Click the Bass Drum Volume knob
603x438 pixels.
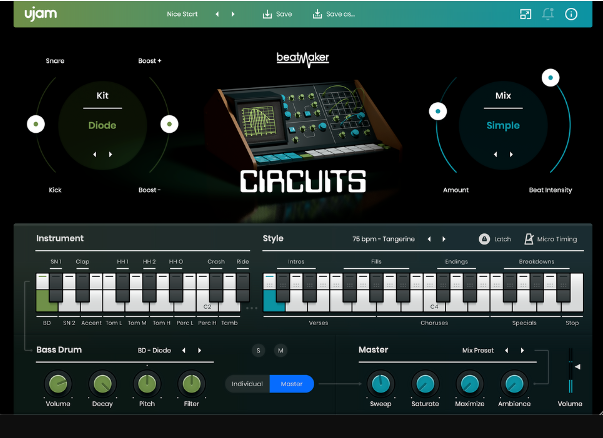coord(58,383)
